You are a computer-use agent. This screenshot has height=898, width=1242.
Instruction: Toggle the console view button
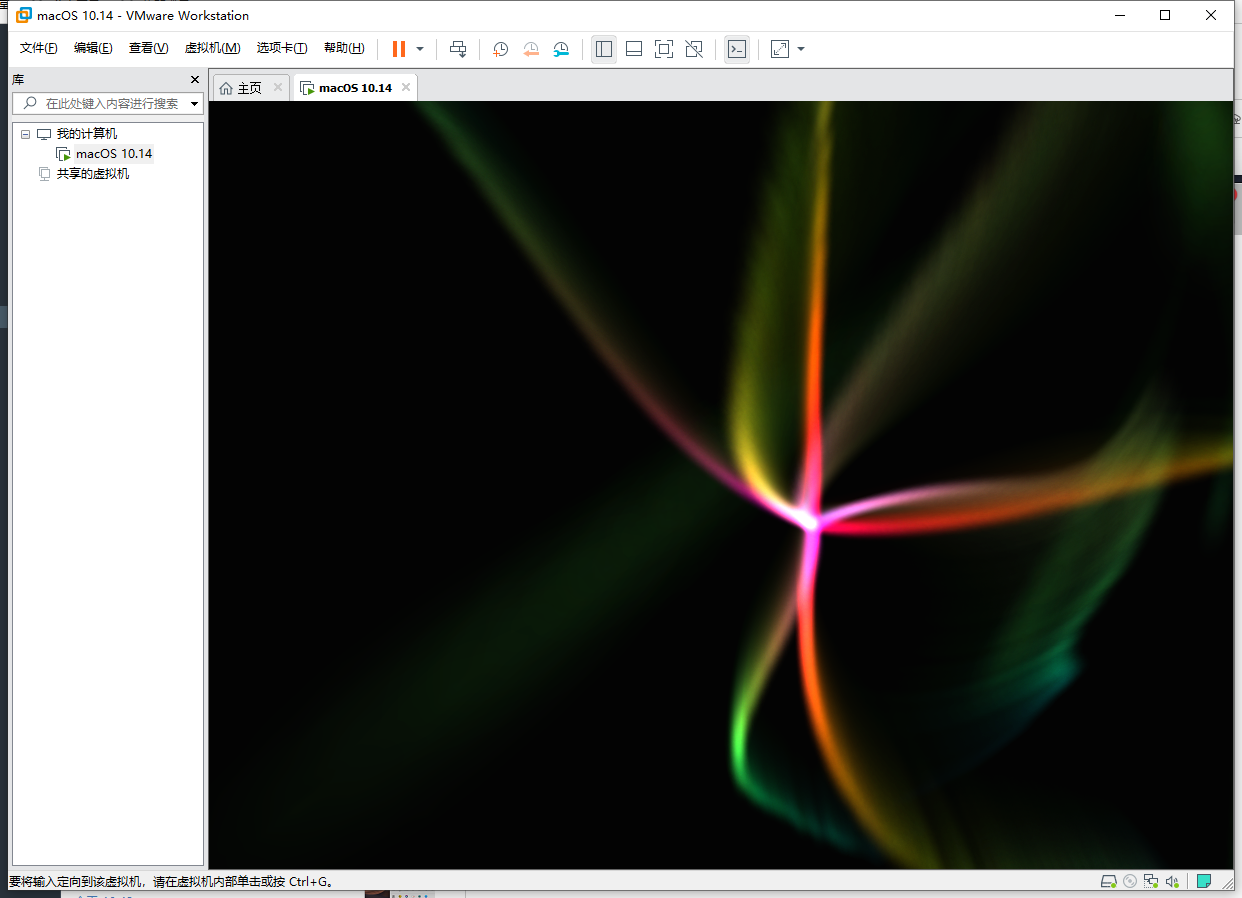[736, 49]
